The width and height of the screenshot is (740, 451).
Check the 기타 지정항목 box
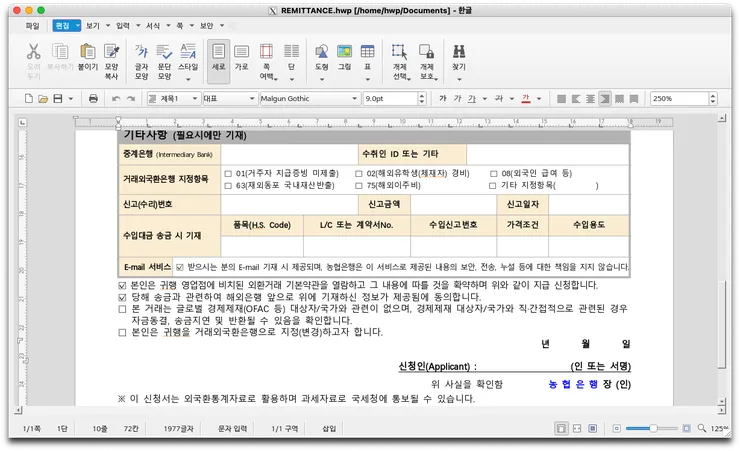493,186
